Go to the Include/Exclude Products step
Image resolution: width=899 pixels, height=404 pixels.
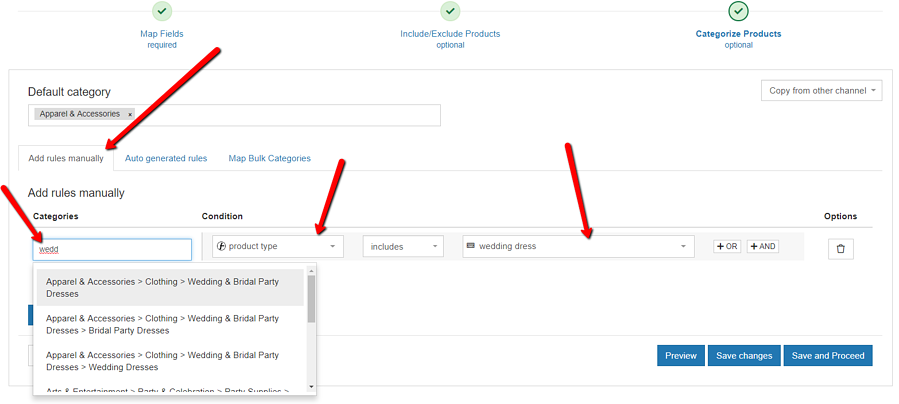tap(450, 34)
